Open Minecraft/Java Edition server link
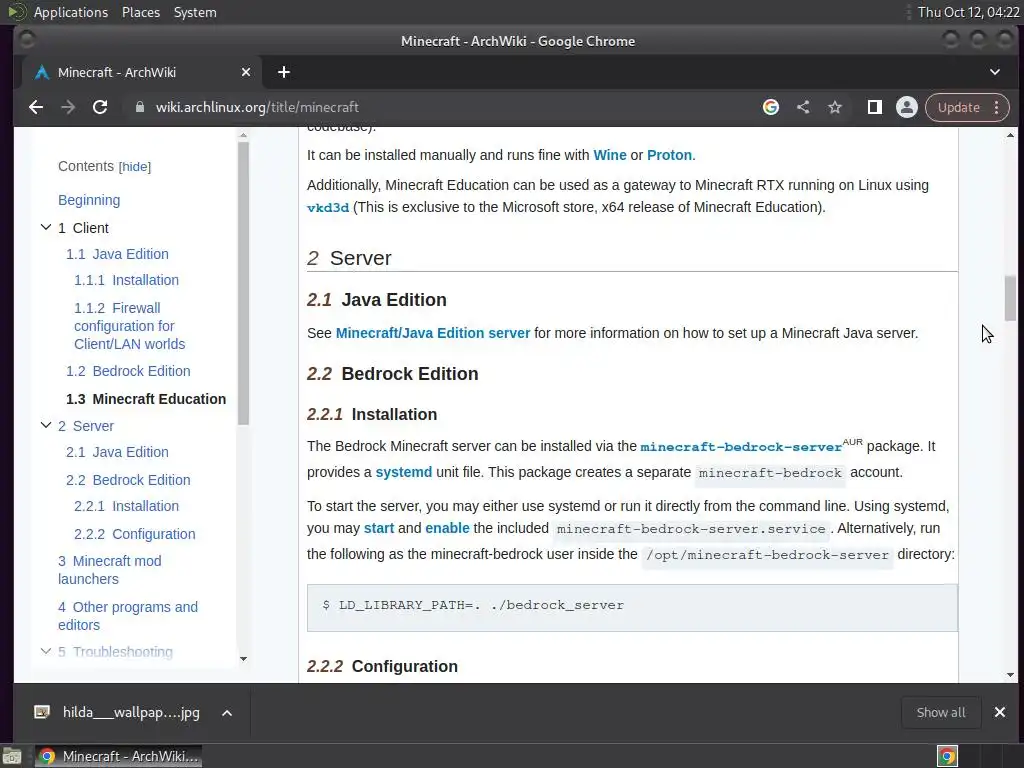Screen dimensions: 1024x768 tap(433, 333)
